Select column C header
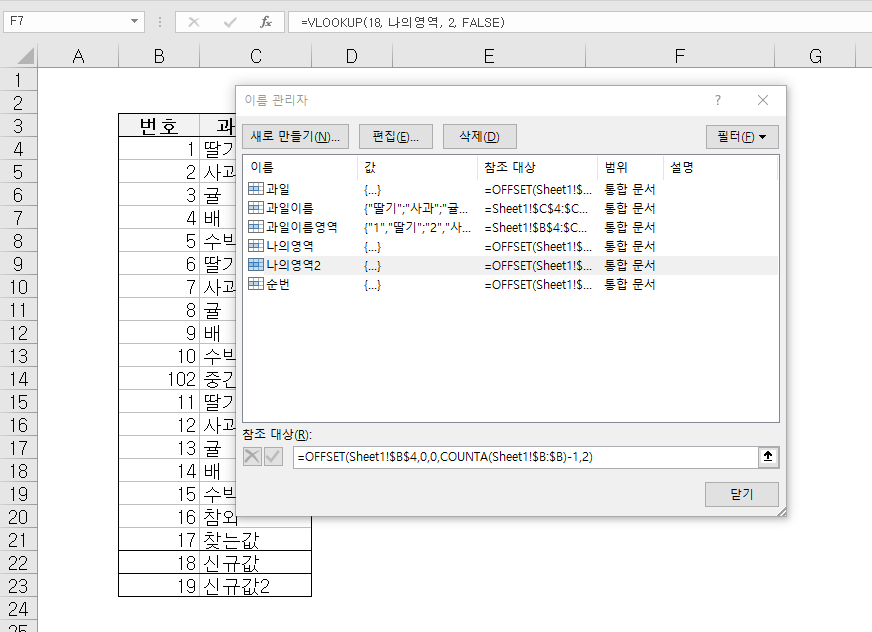 tap(255, 56)
